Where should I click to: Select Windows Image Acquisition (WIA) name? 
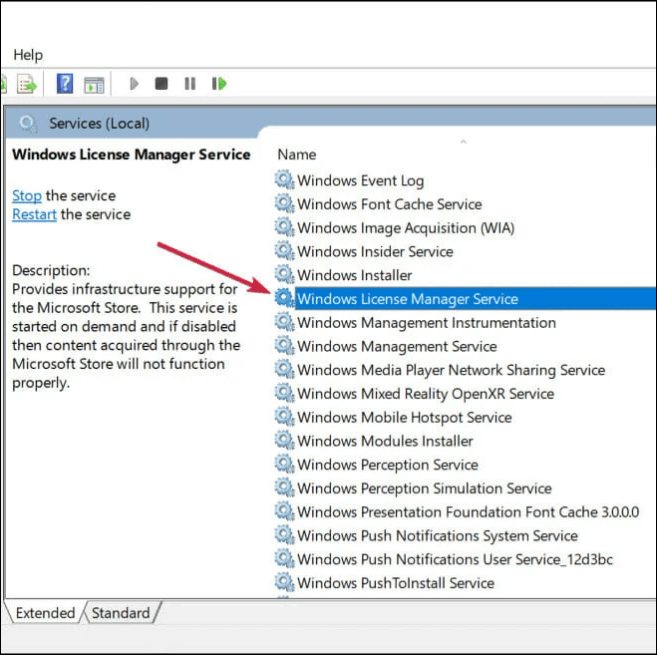point(406,228)
